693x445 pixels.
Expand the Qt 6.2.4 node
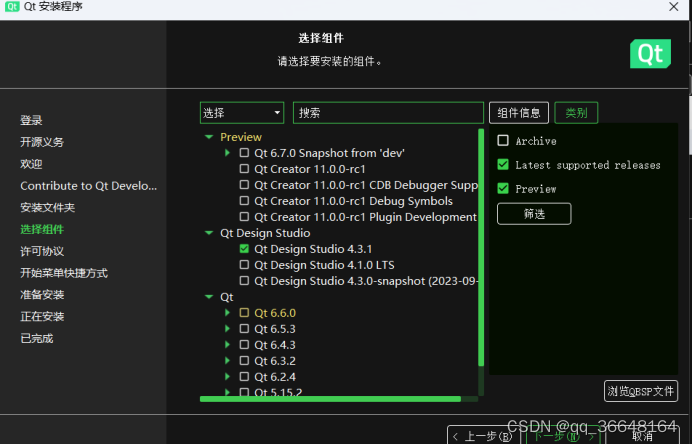(227, 377)
